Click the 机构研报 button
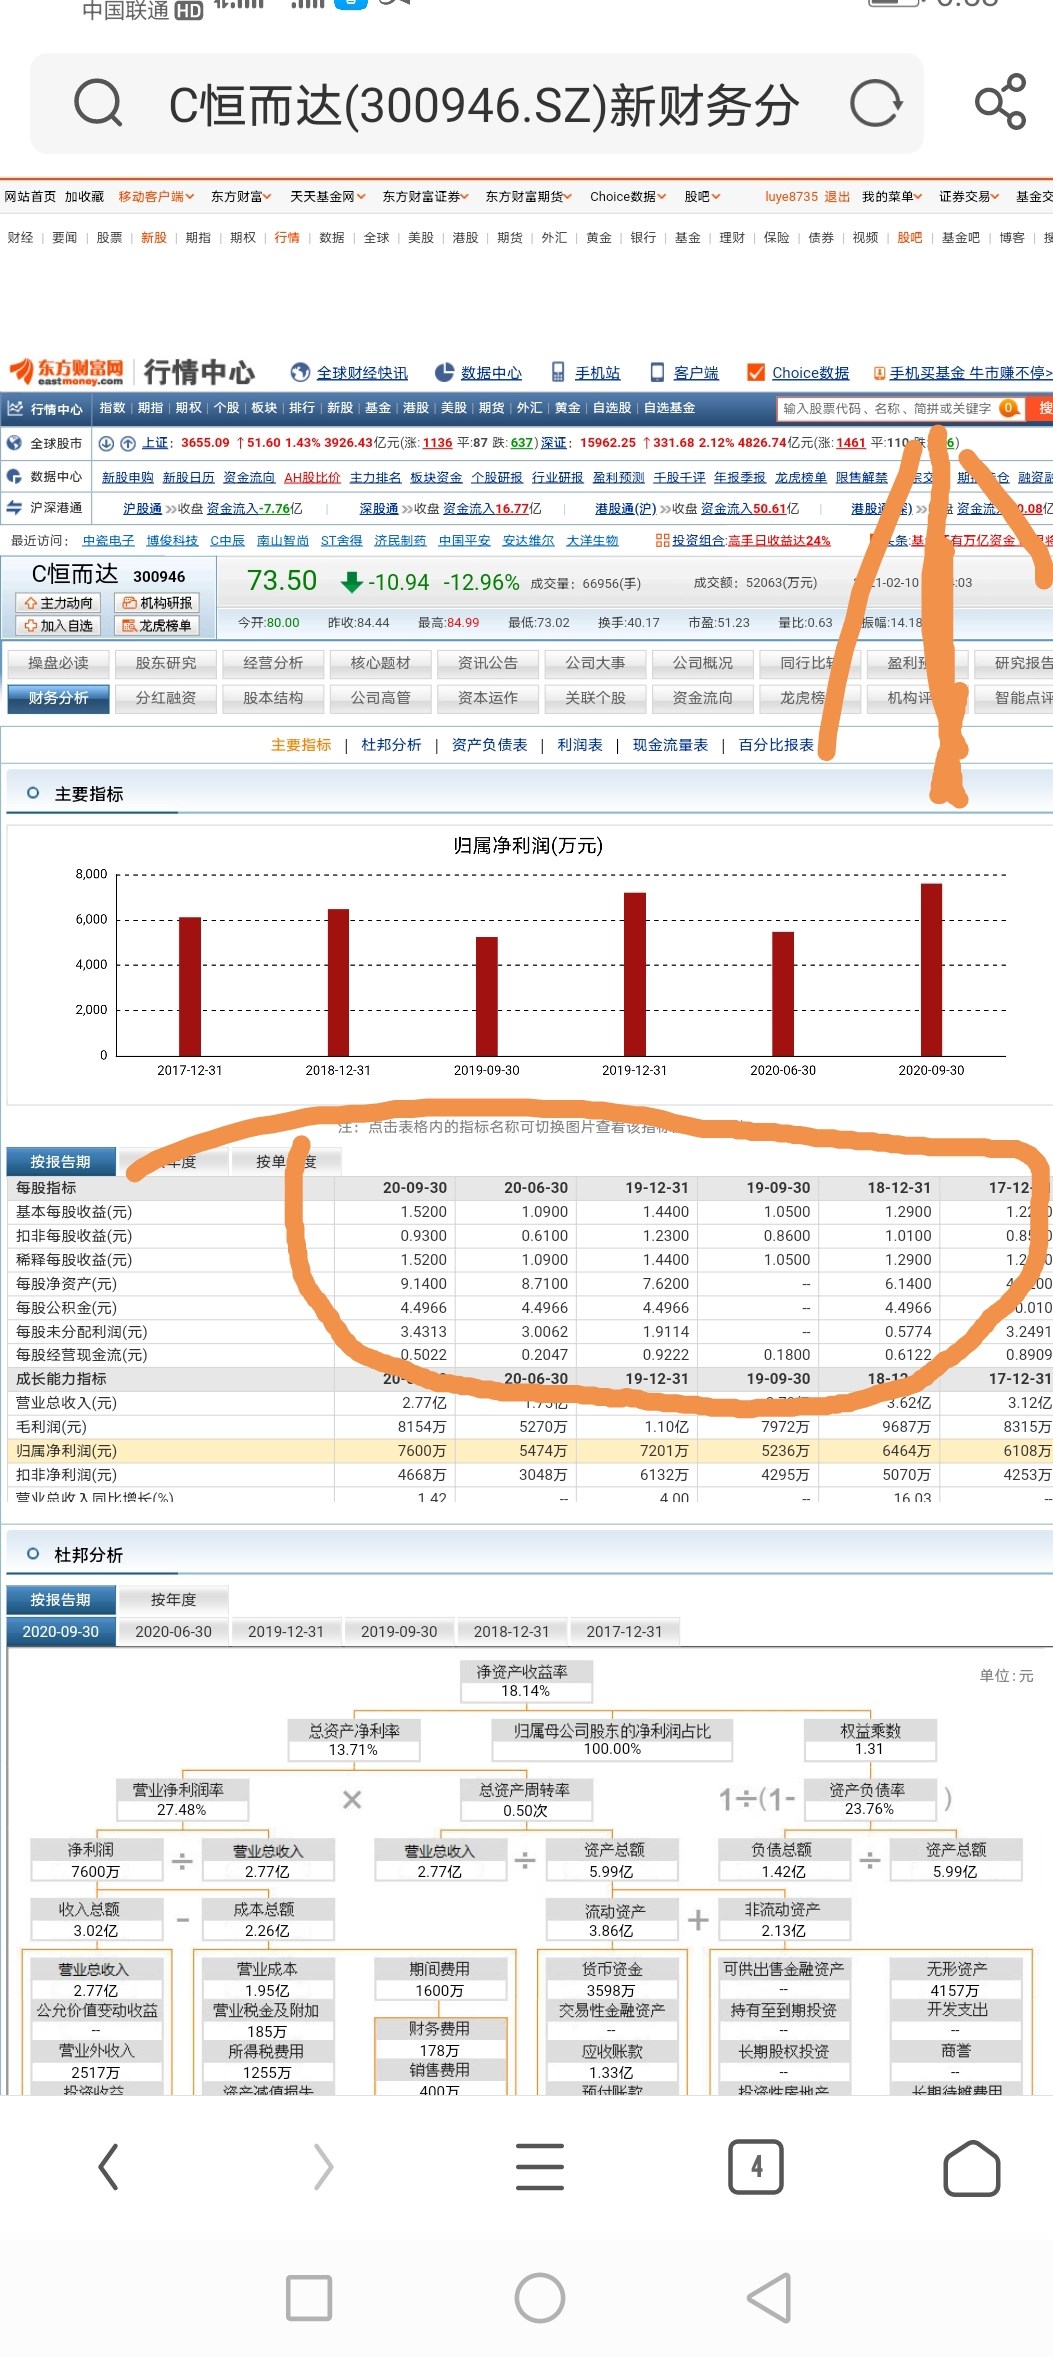Viewport: 1053px width, 2357px height. click(157, 603)
